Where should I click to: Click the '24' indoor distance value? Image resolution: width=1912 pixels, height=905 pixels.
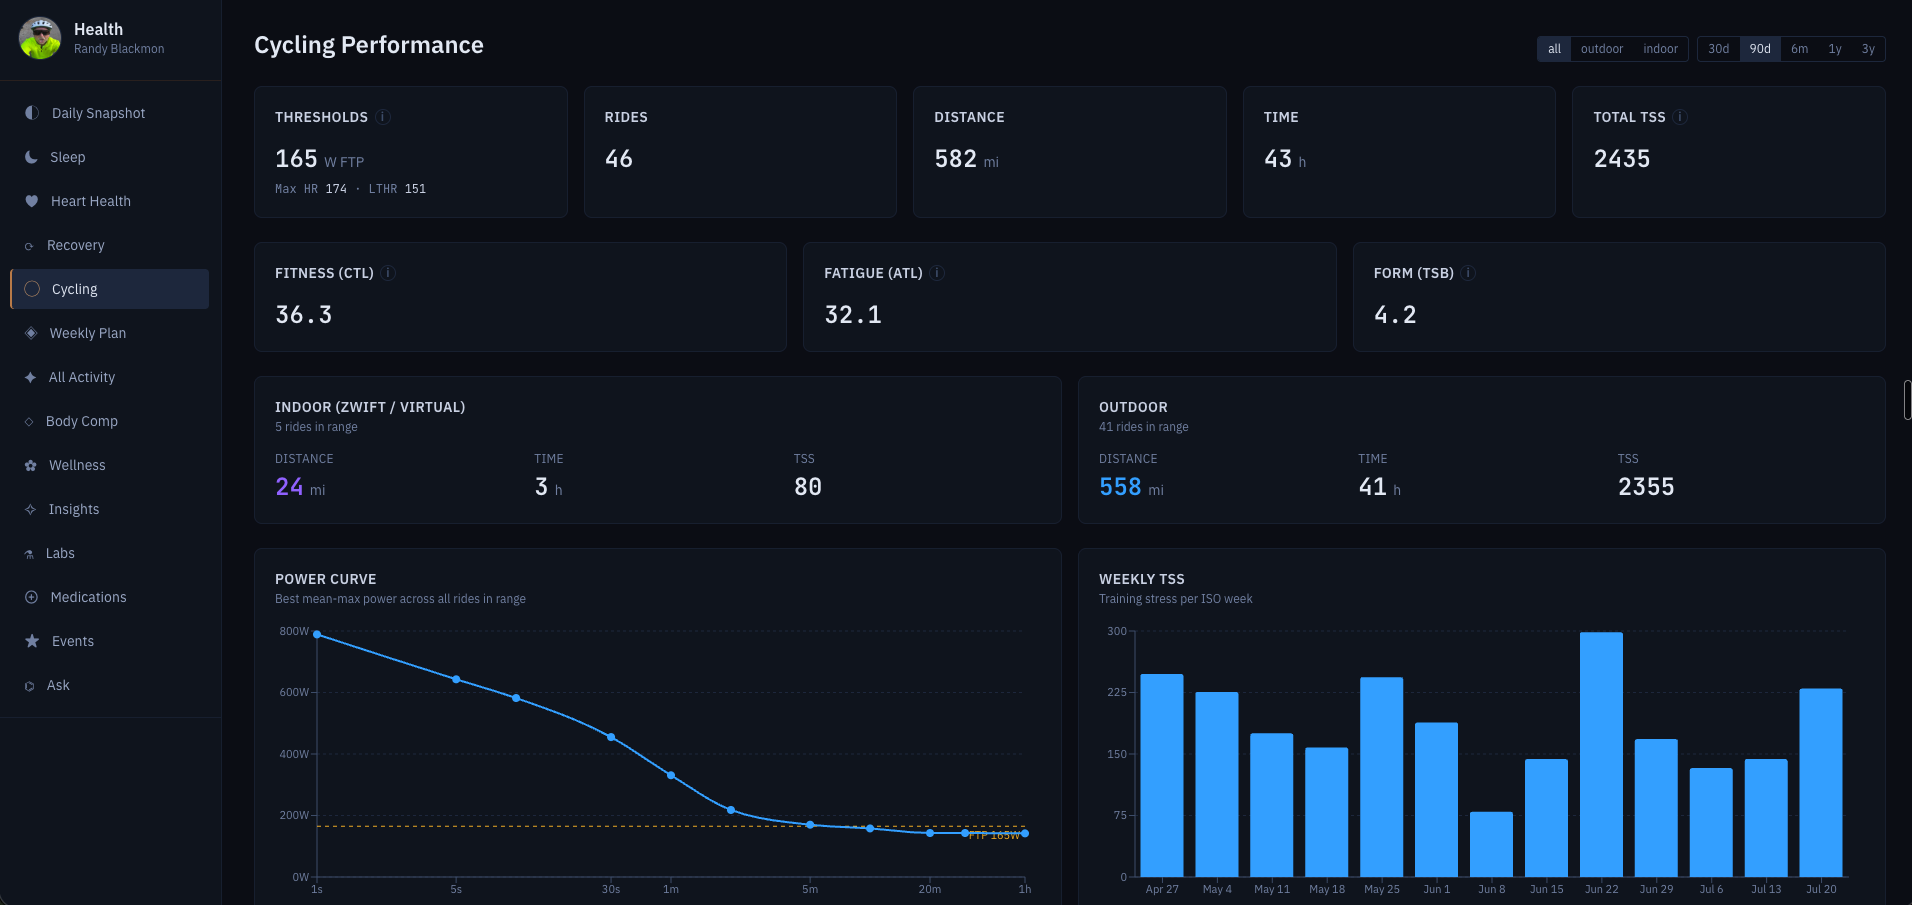(x=289, y=487)
